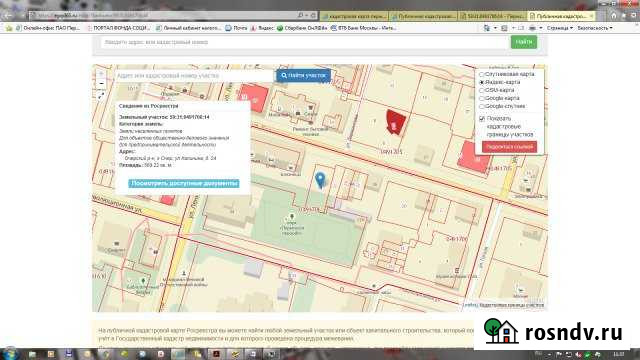The height and width of the screenshot is (360, 640).
Task: Switch to the first кадастровая карта tab
Action: pyautogui.click(x=355, y=16)
